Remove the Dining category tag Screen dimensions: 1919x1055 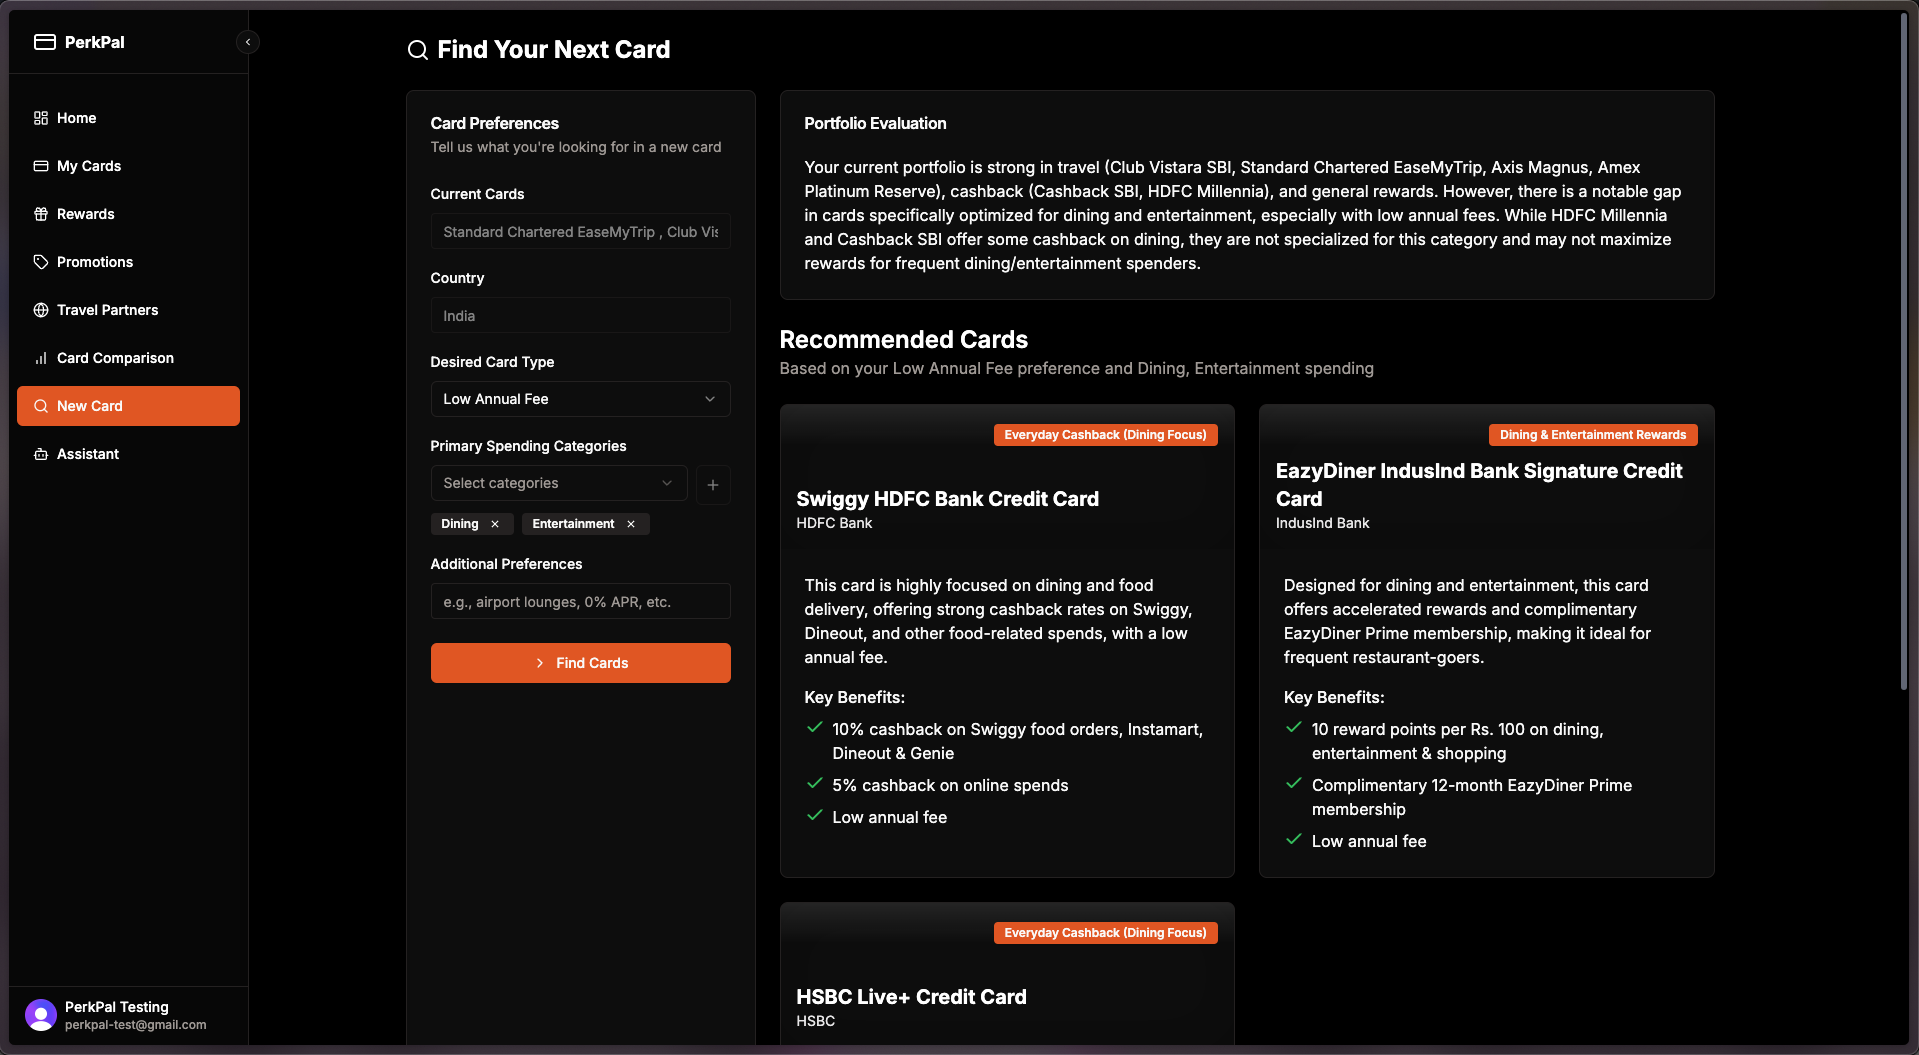click(495, 524)
